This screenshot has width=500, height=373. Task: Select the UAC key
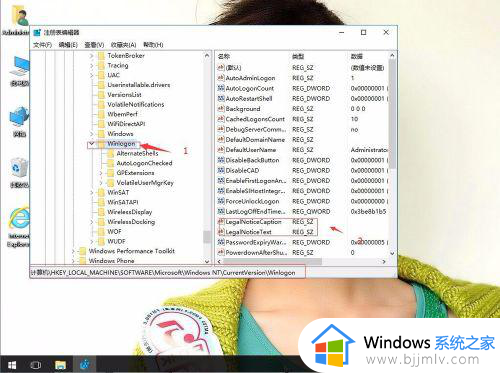[x=113, y=75]
